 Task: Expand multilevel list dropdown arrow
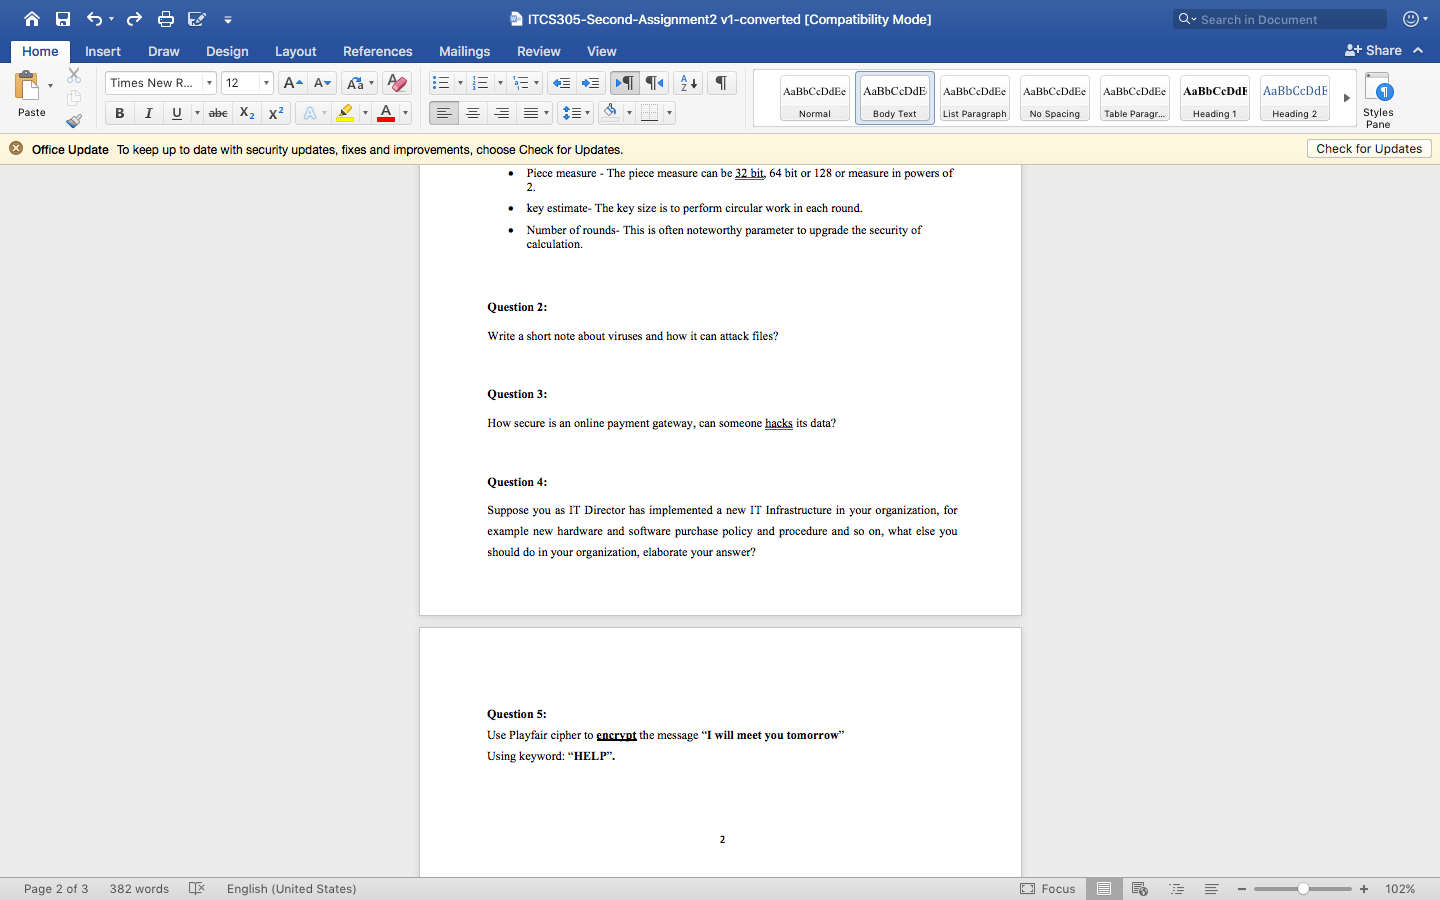click(x=537, y=83)
